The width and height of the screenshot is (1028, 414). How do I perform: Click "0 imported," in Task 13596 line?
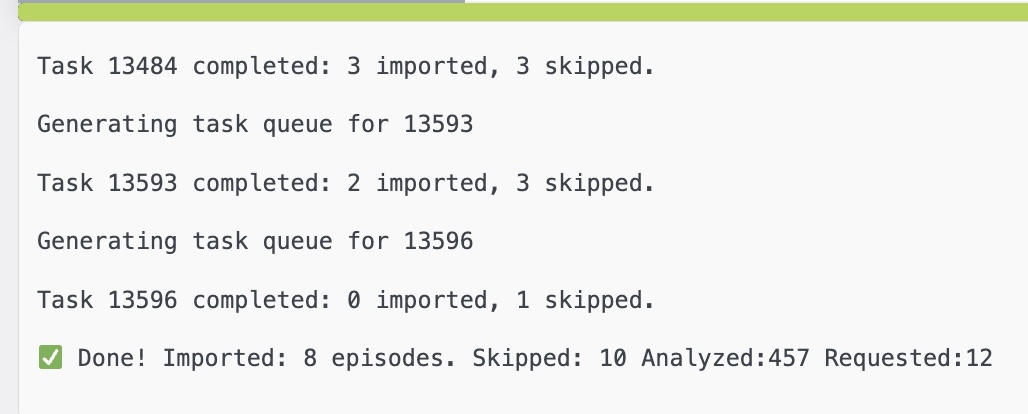tap(424, 300)
